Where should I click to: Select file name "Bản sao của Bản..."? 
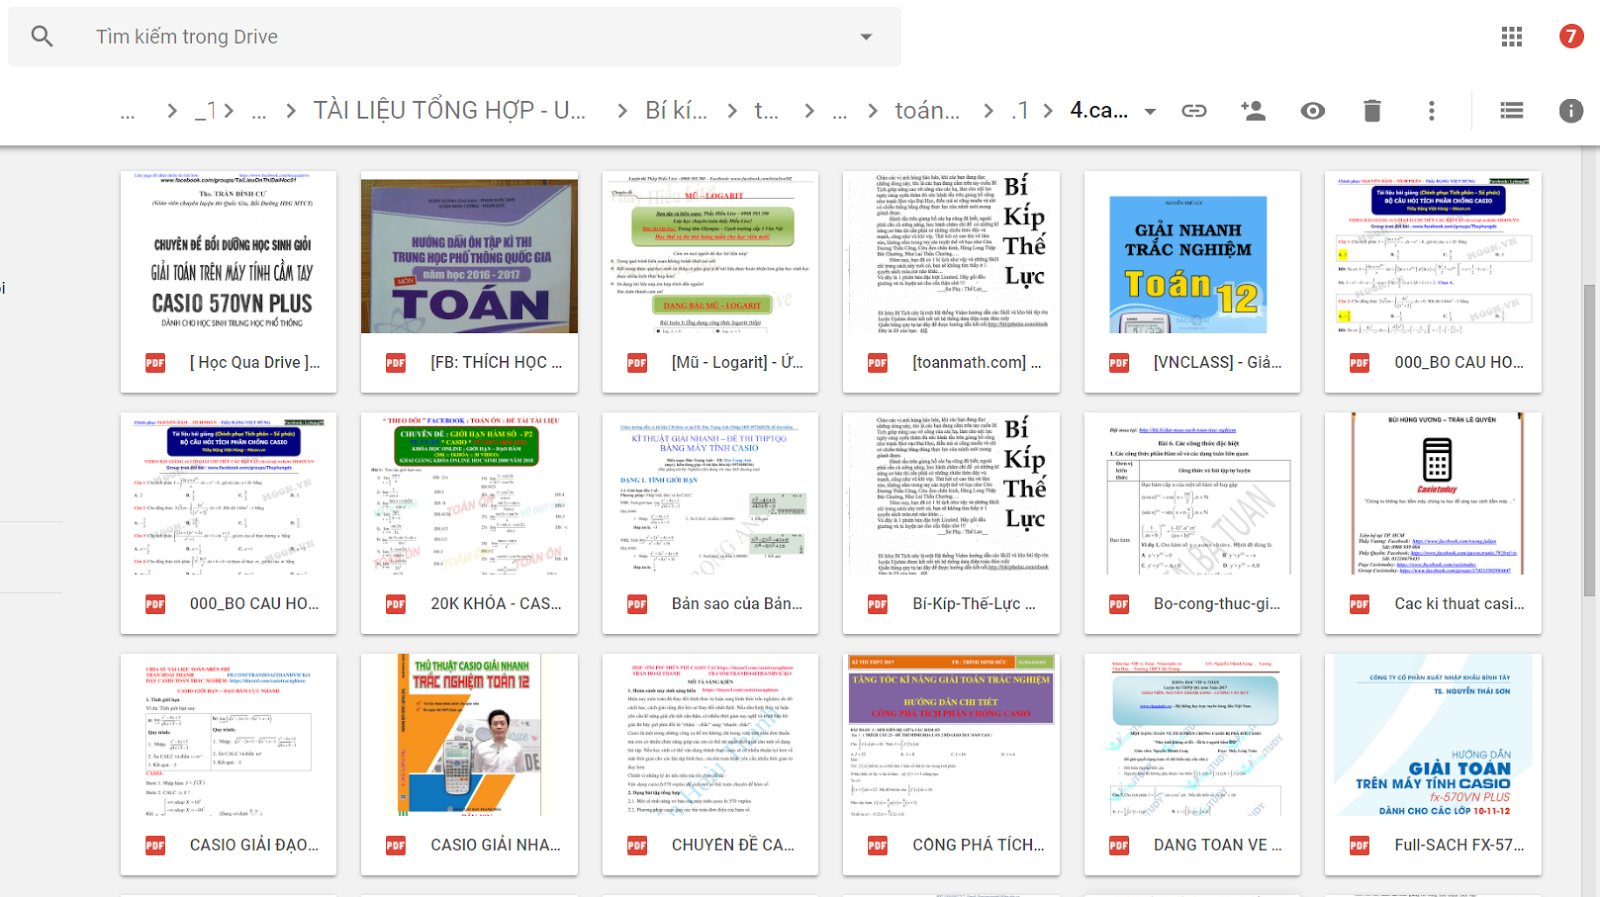coord(737,604)
